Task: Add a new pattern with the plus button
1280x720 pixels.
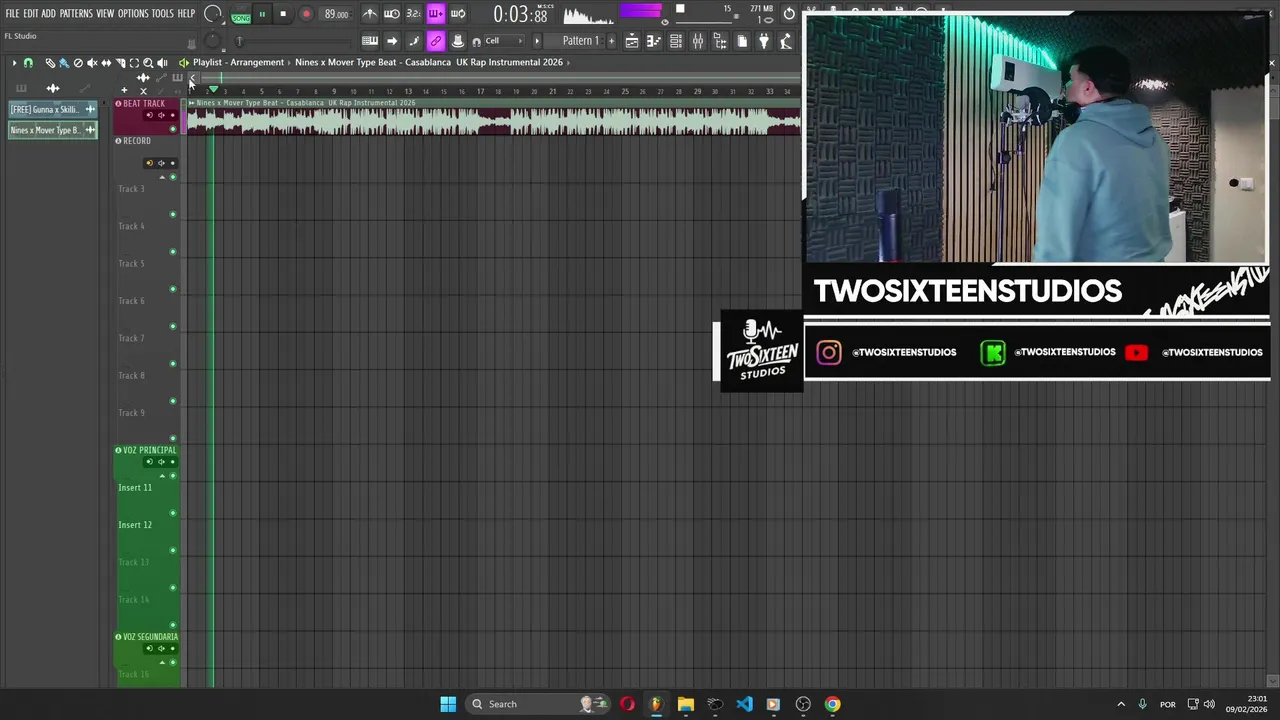Action: point(610,41)
